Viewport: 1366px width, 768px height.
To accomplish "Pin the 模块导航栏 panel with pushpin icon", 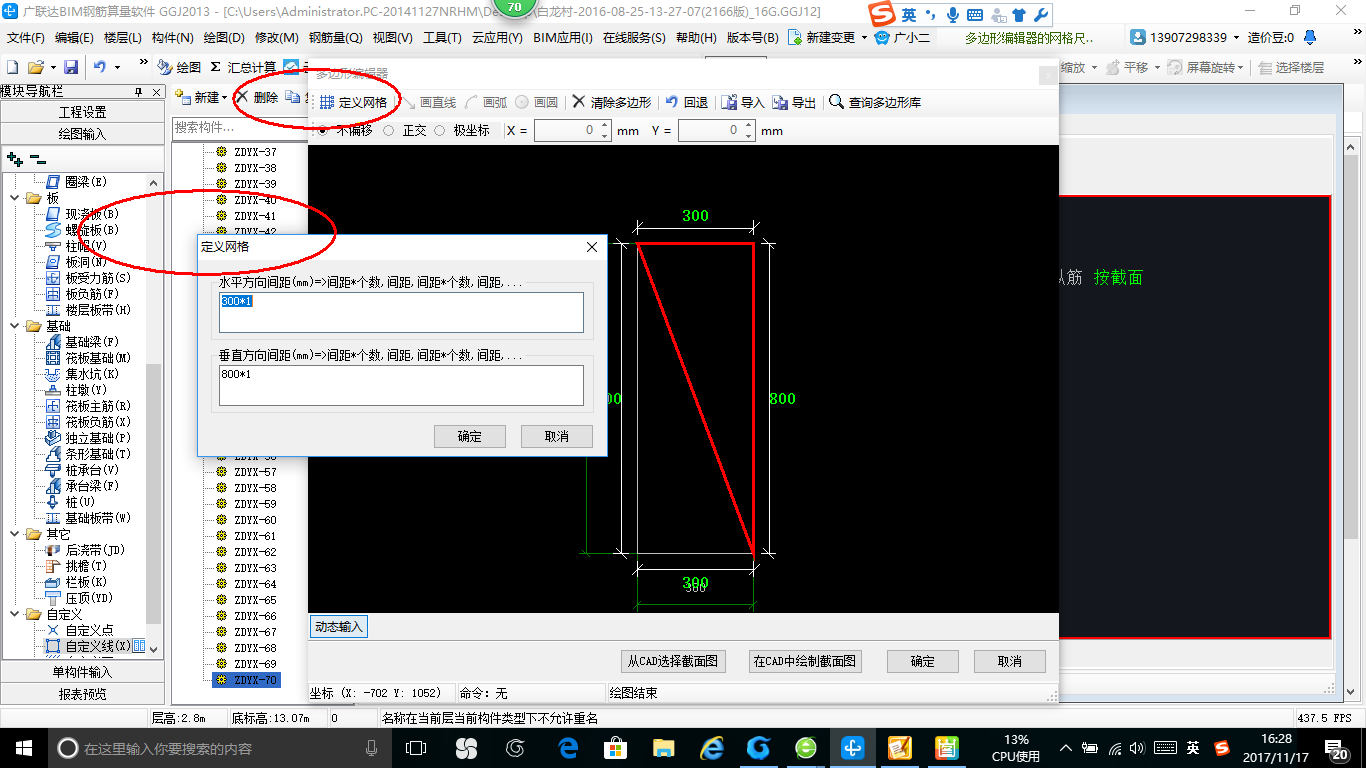I will pos(139,92).
